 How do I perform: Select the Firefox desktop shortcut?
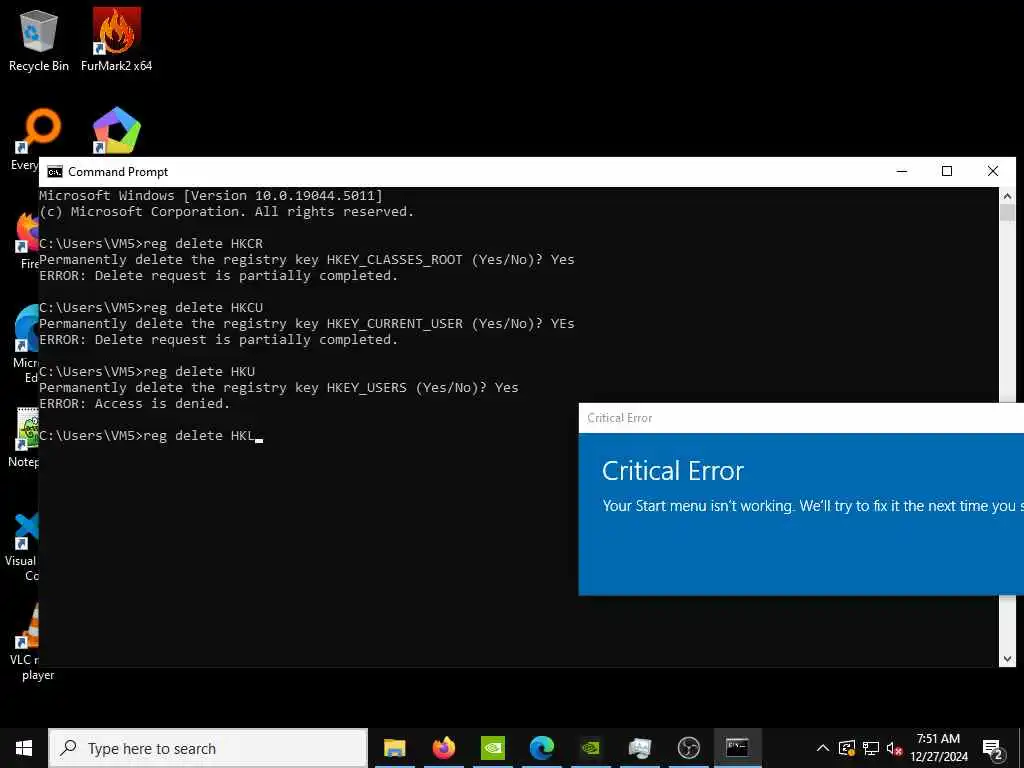(27, 240)
